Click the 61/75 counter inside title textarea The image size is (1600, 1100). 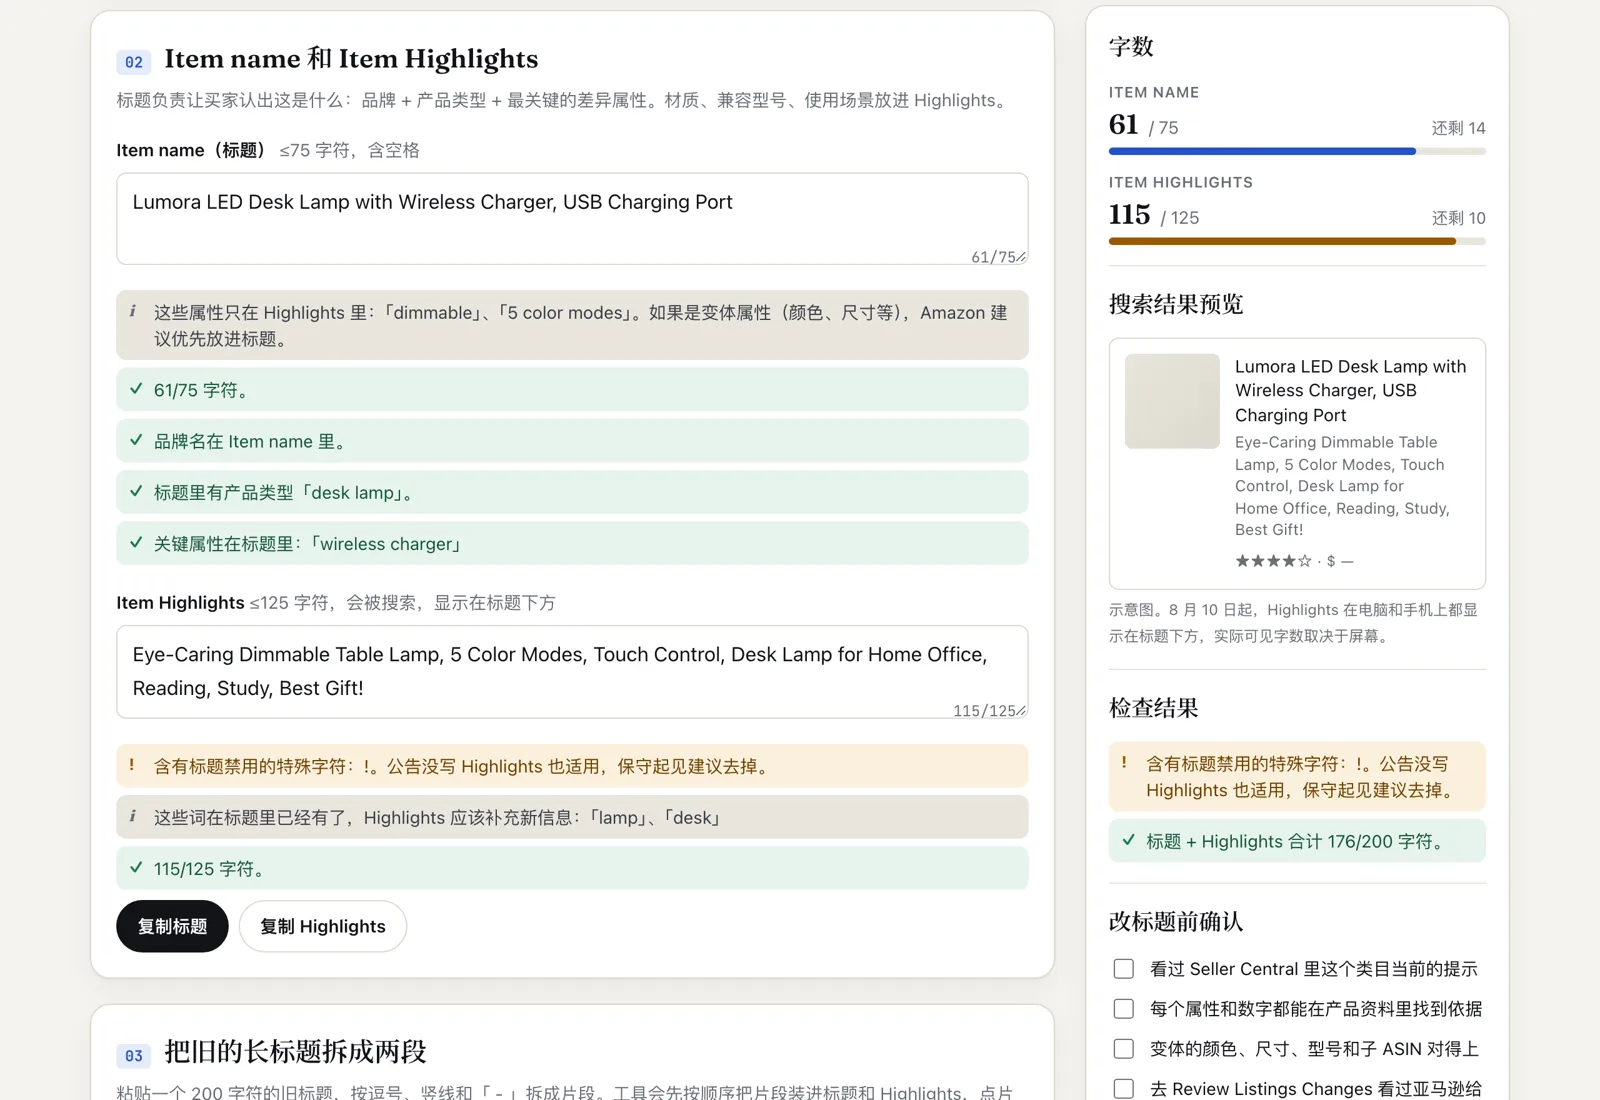(x=992, y=257)
